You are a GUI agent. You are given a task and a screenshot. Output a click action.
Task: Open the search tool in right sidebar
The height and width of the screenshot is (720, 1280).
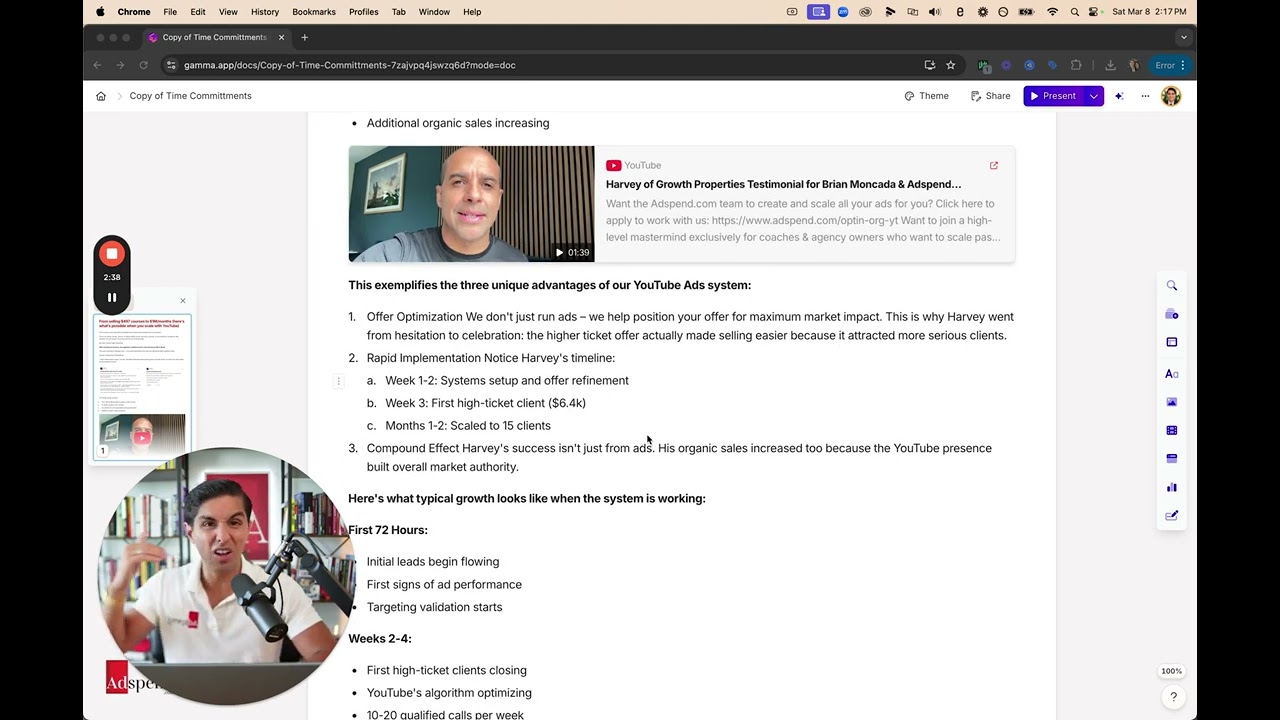(1172, 286)
